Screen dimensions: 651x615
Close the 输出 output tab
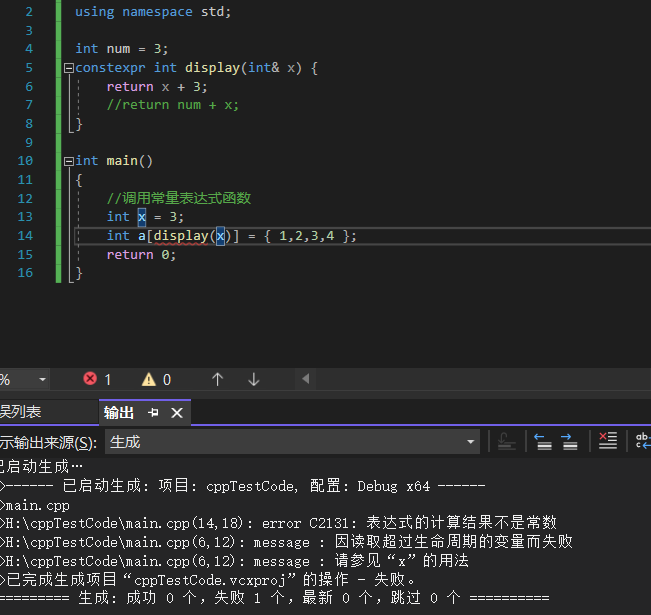tap(177, 413)
